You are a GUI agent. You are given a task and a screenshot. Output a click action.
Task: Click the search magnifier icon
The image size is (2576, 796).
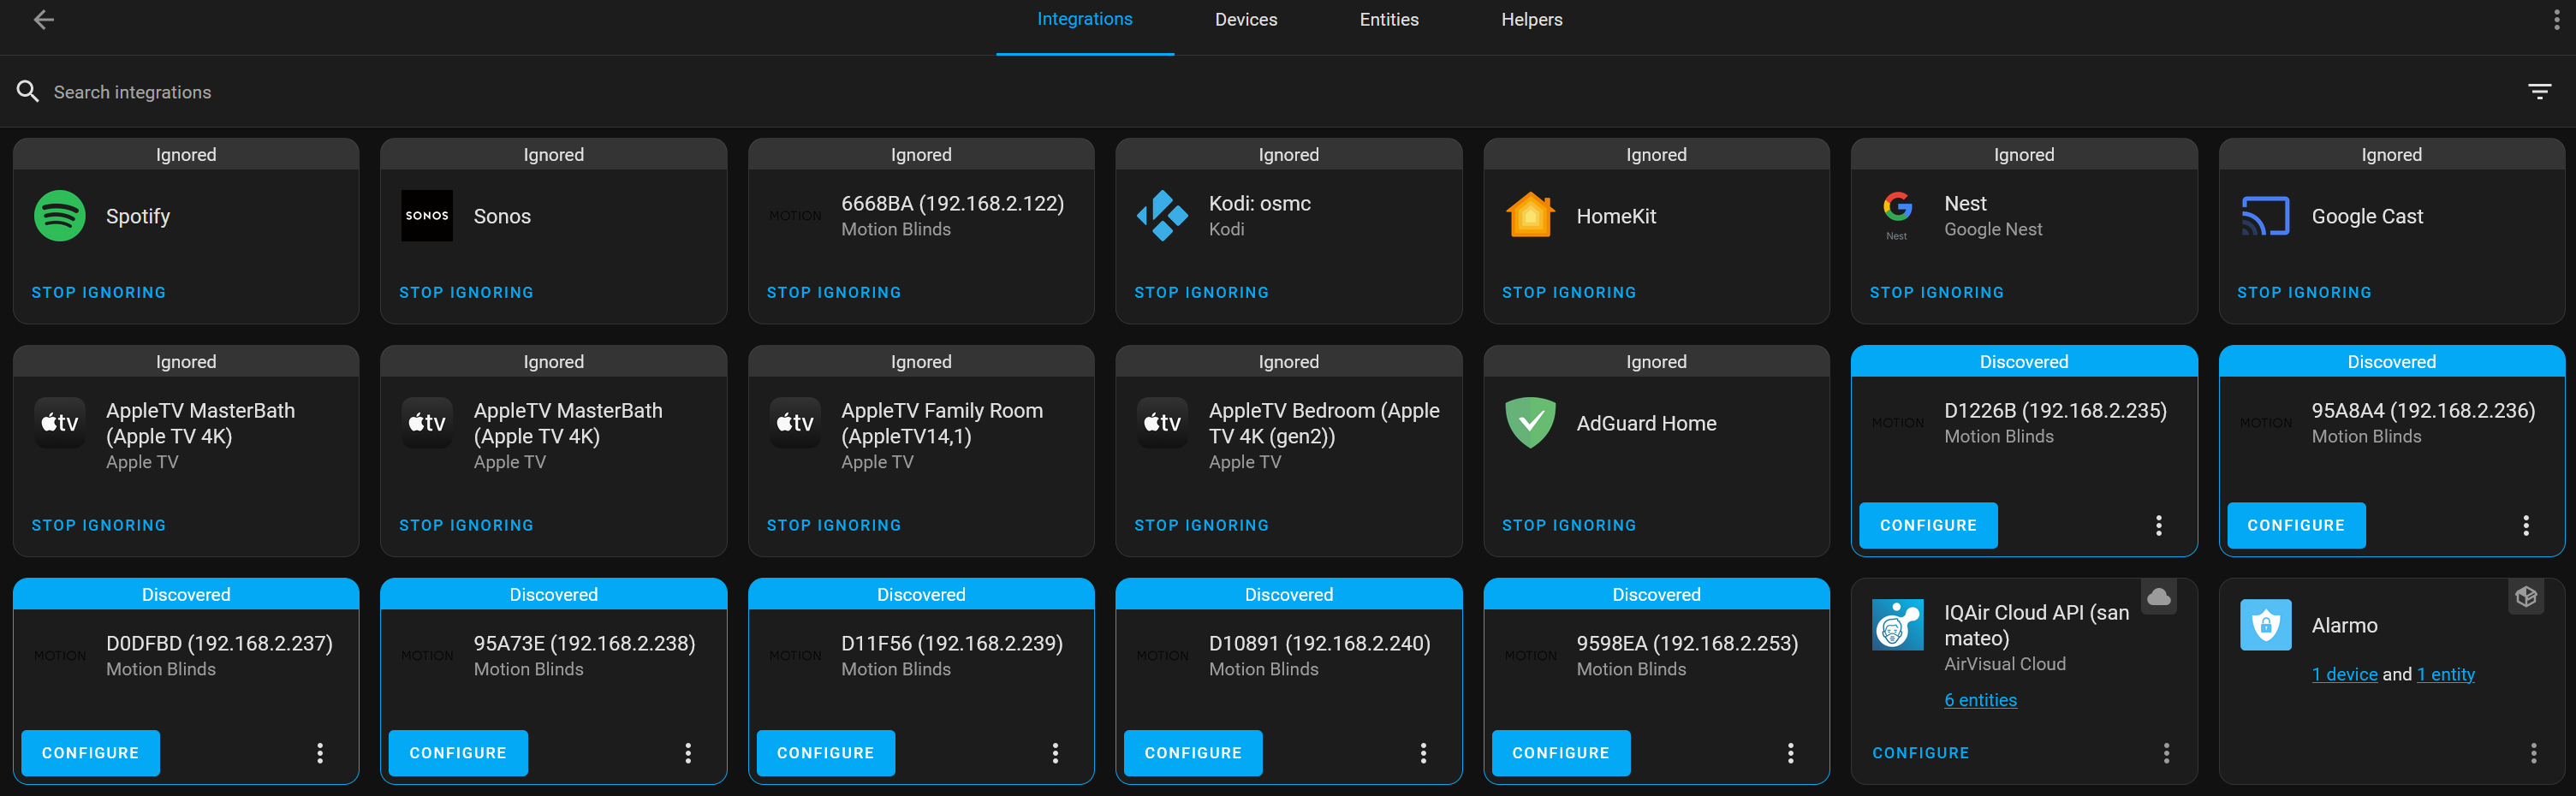27,92
